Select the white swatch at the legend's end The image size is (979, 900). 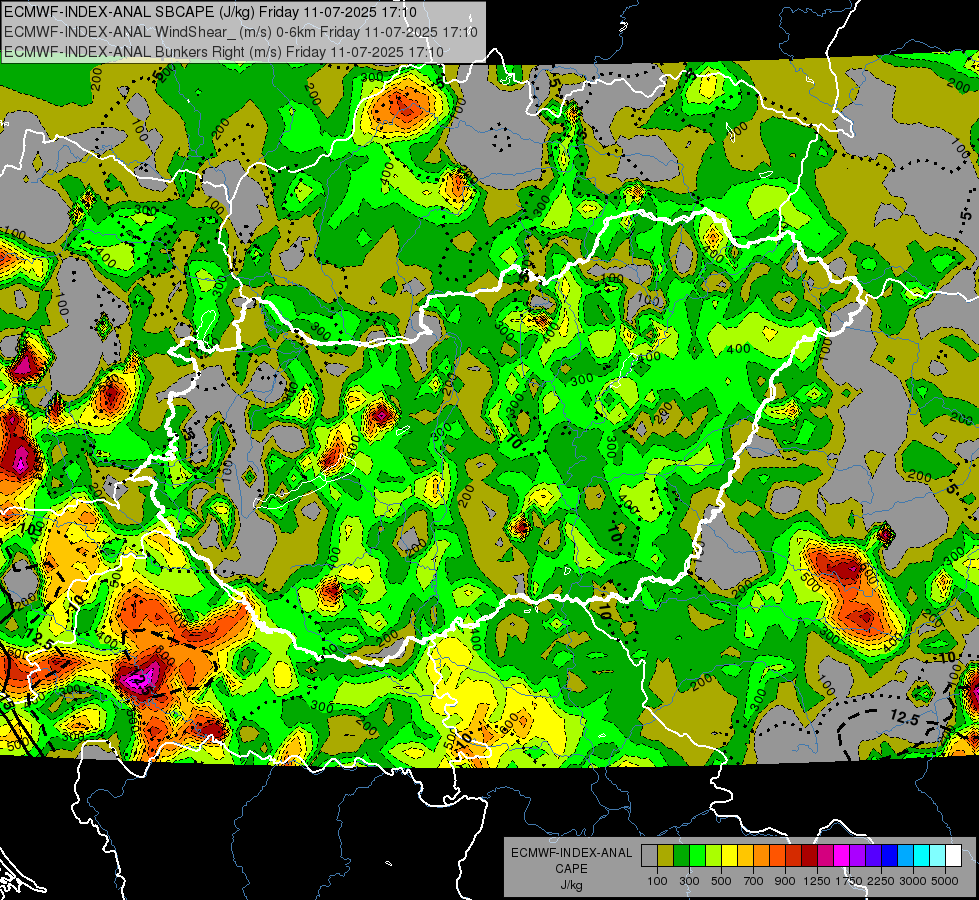coord(953,855)
